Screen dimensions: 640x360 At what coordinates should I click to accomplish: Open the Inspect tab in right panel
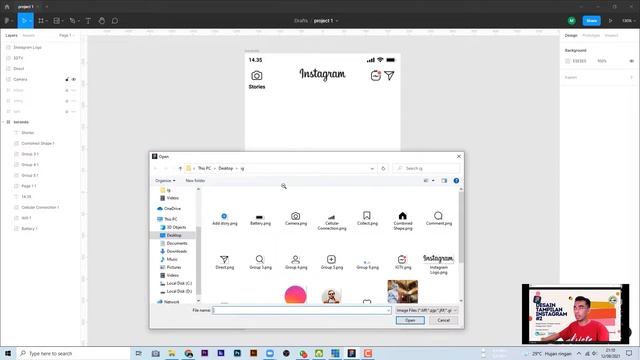(x=611, y=36)
